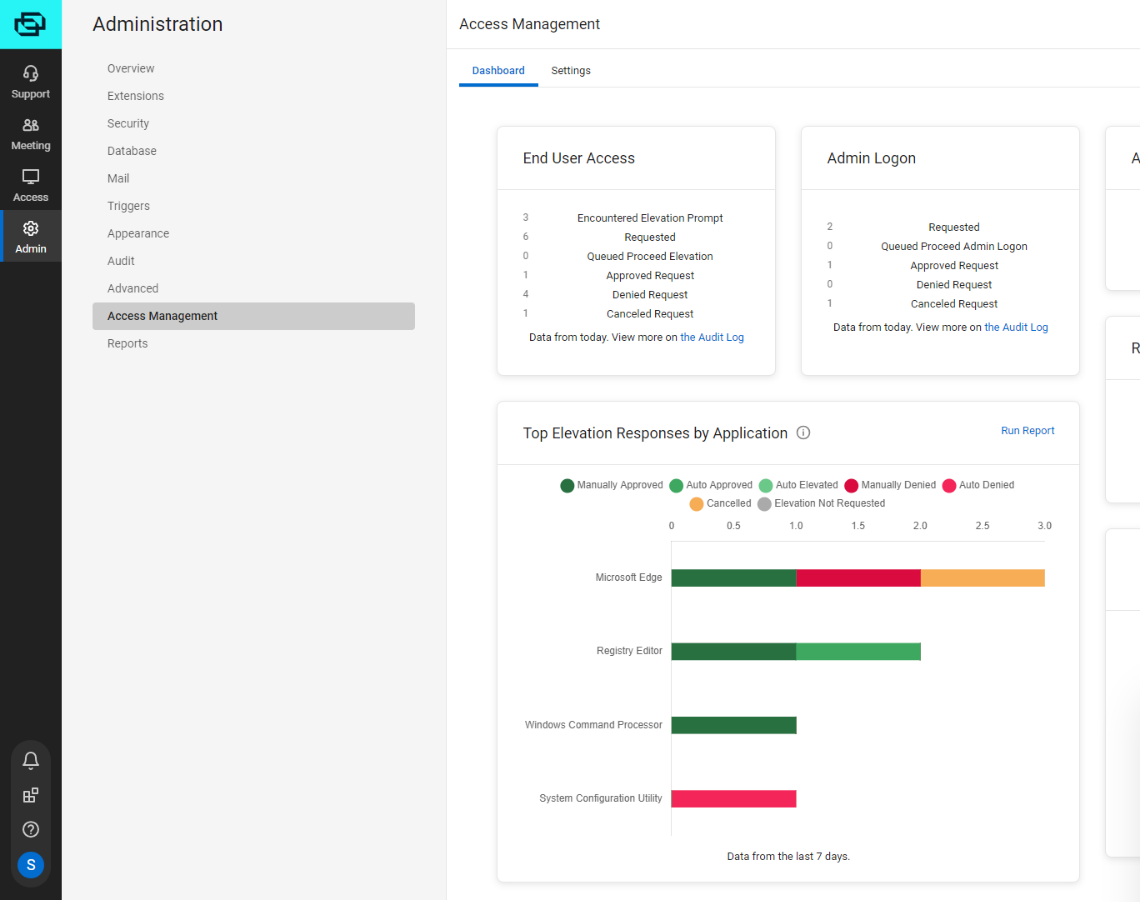Click 'Canceled Request' in Admin Logon card
1140x902 pixels.
click(x=954, y=304)
